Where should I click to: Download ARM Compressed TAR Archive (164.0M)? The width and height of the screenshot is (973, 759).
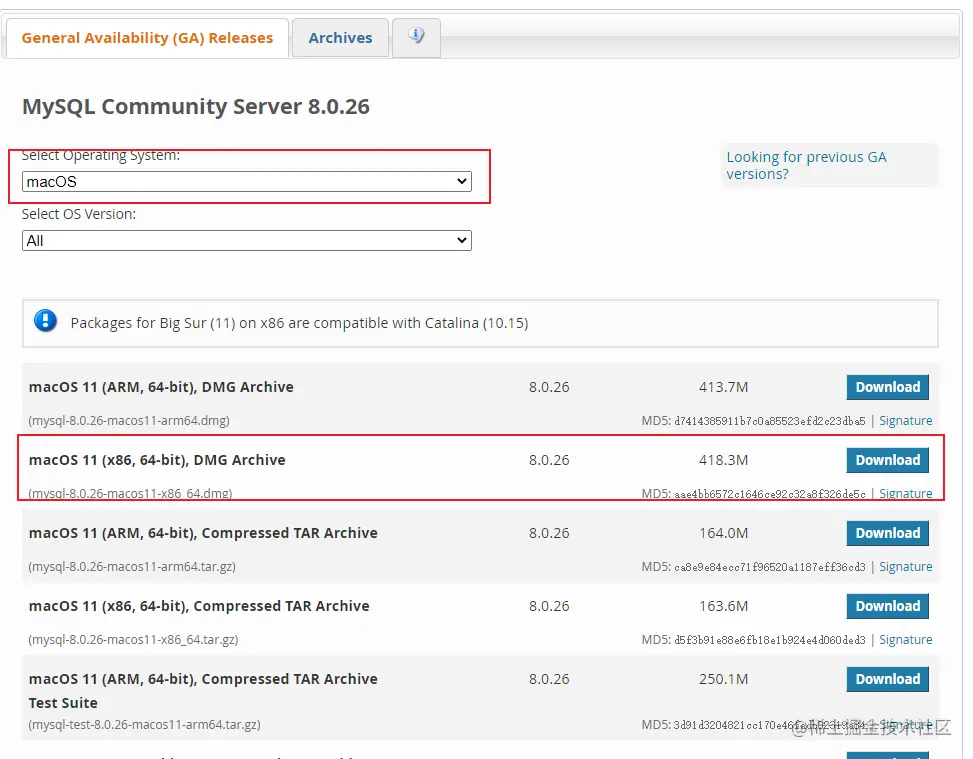[x=887, y=533]
